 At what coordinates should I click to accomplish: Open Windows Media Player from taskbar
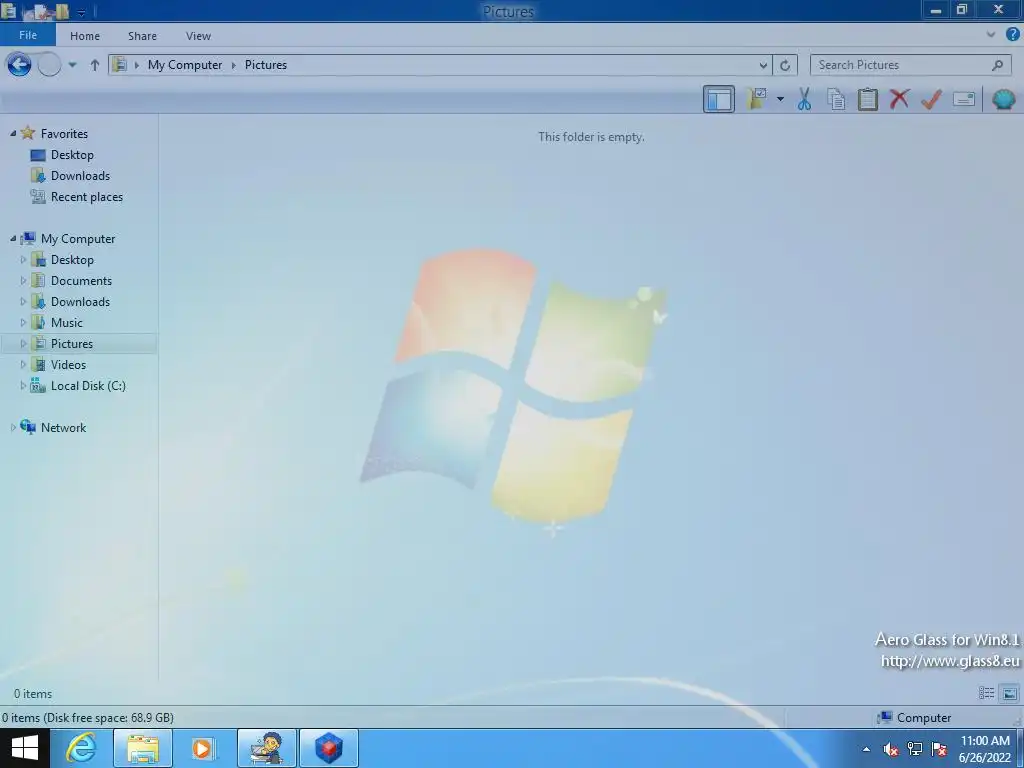pyautogui.click(x=203, y=748)
